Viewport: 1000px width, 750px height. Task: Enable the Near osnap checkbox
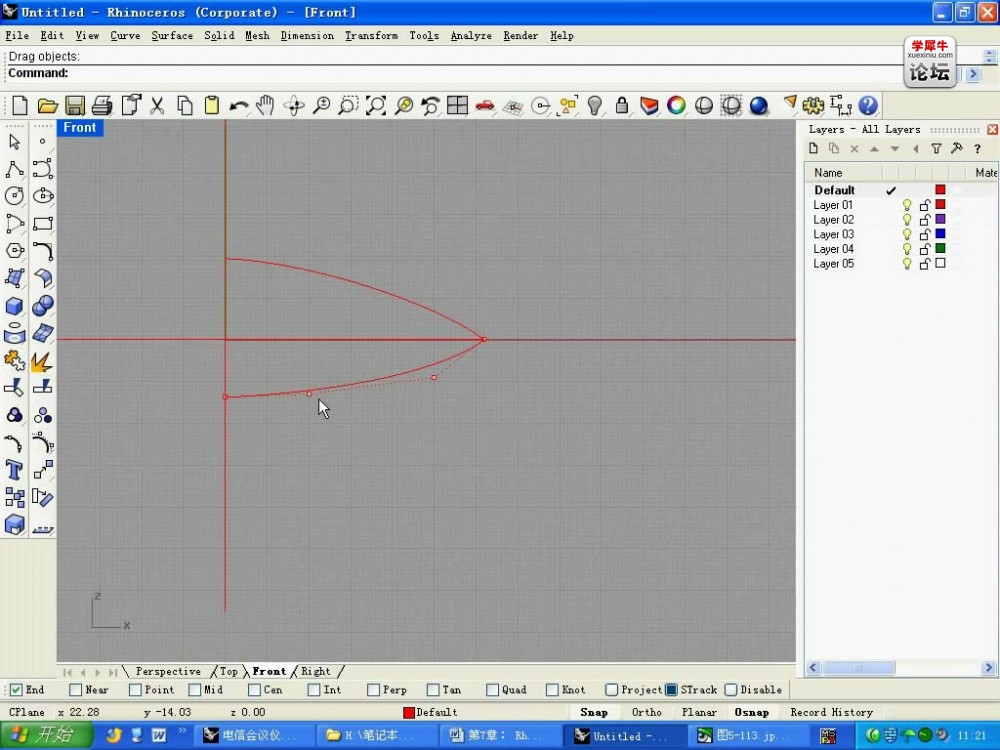75,690
